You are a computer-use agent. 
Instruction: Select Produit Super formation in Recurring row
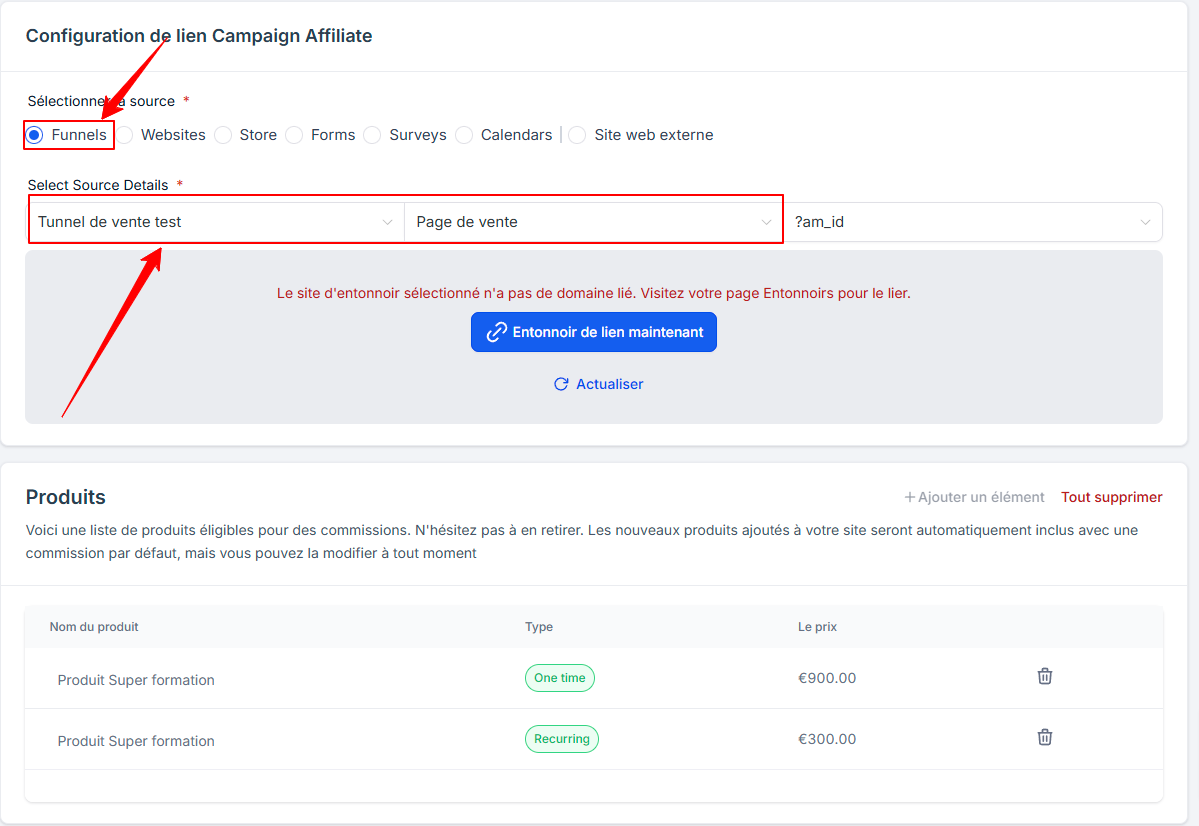tap(136, 741)
